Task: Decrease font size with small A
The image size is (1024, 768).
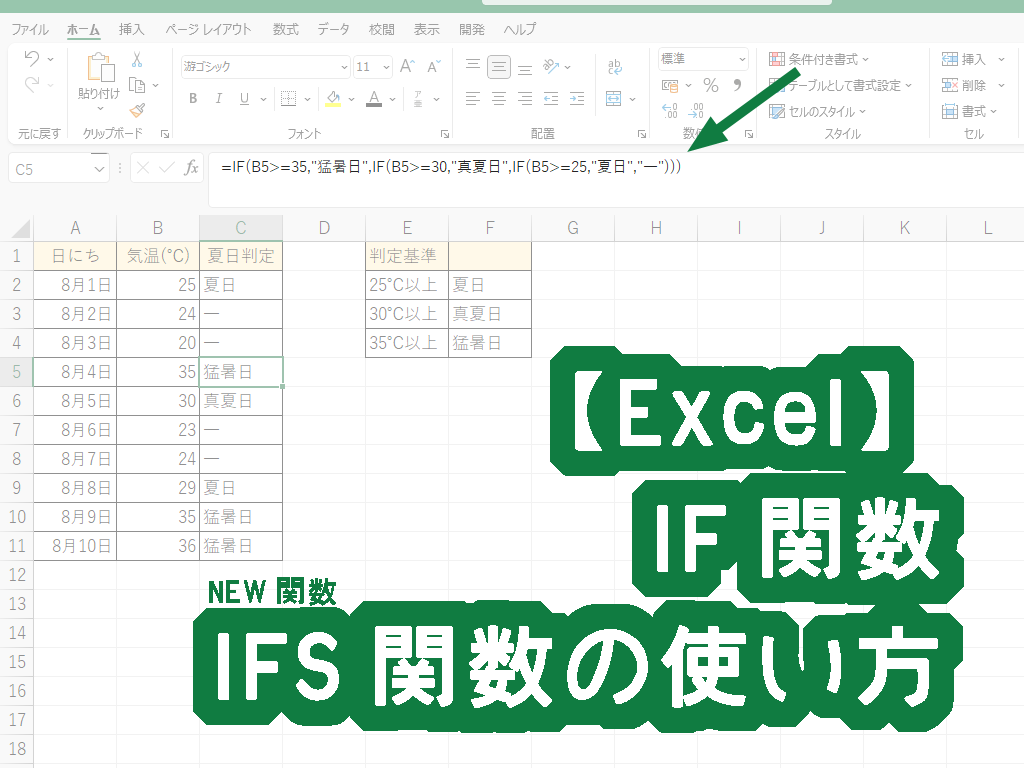Action: click(x=434, y=67)
